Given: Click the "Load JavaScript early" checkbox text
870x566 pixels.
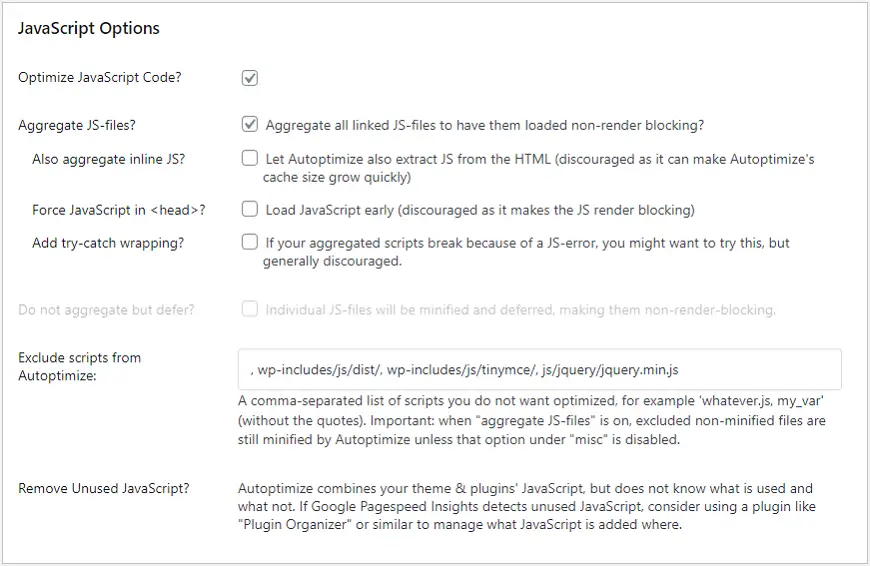Looking at the screenshot, I should tap(479, 210).
